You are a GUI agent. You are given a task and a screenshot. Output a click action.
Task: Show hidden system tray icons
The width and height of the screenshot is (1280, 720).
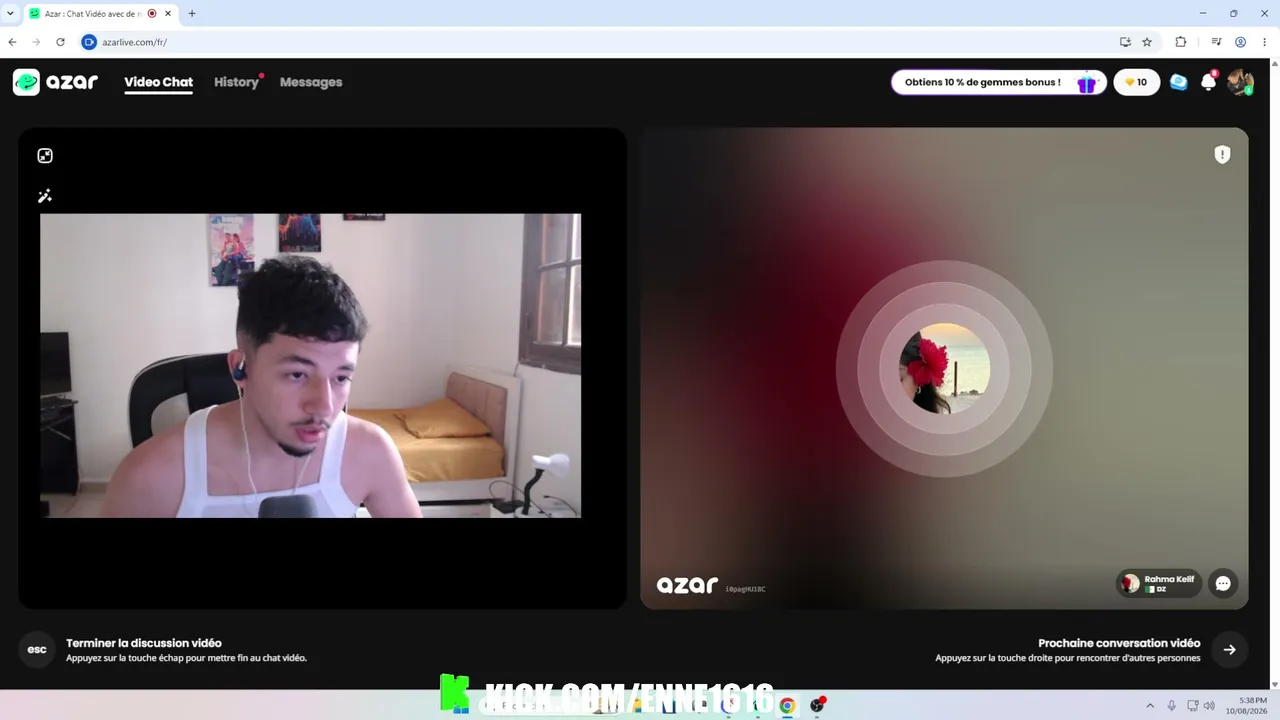click(x=1150, y=706)
